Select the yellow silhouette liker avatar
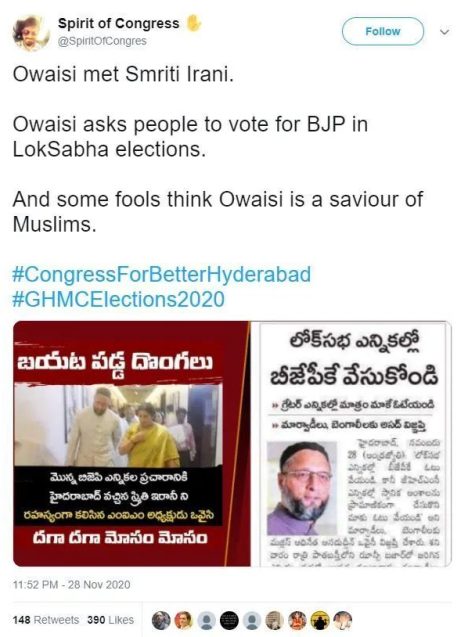The width and height of the screenshot is (468, 637). point(320,621)
